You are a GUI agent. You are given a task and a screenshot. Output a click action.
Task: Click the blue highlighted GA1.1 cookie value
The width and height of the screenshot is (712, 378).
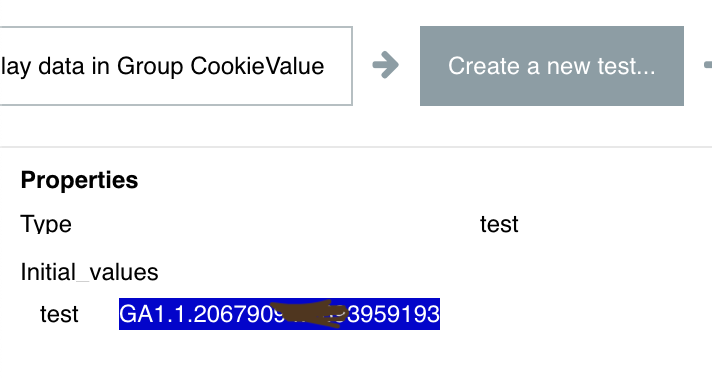pos(279,314)
